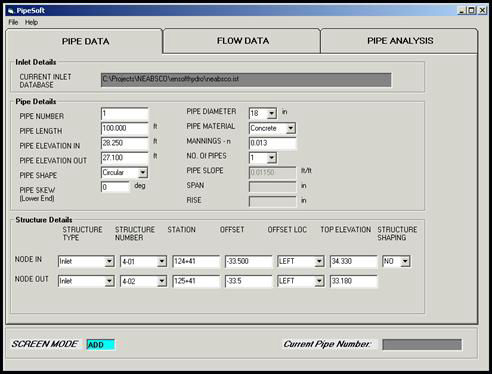Viewport: 492px width, 374px height.
Task: Open NODE OUT structure type dropdown
Action: click(x=109, y=281)
